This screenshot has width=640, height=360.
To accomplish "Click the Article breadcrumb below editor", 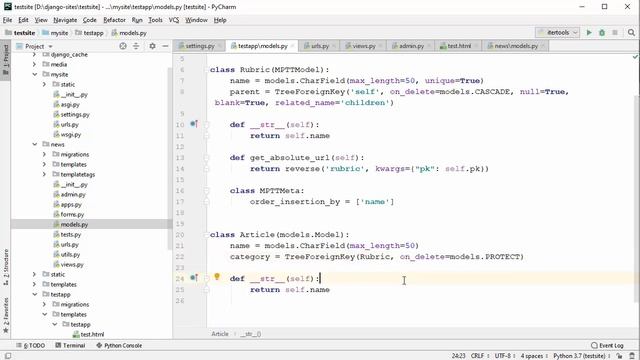I will click(x=220, y=334).
